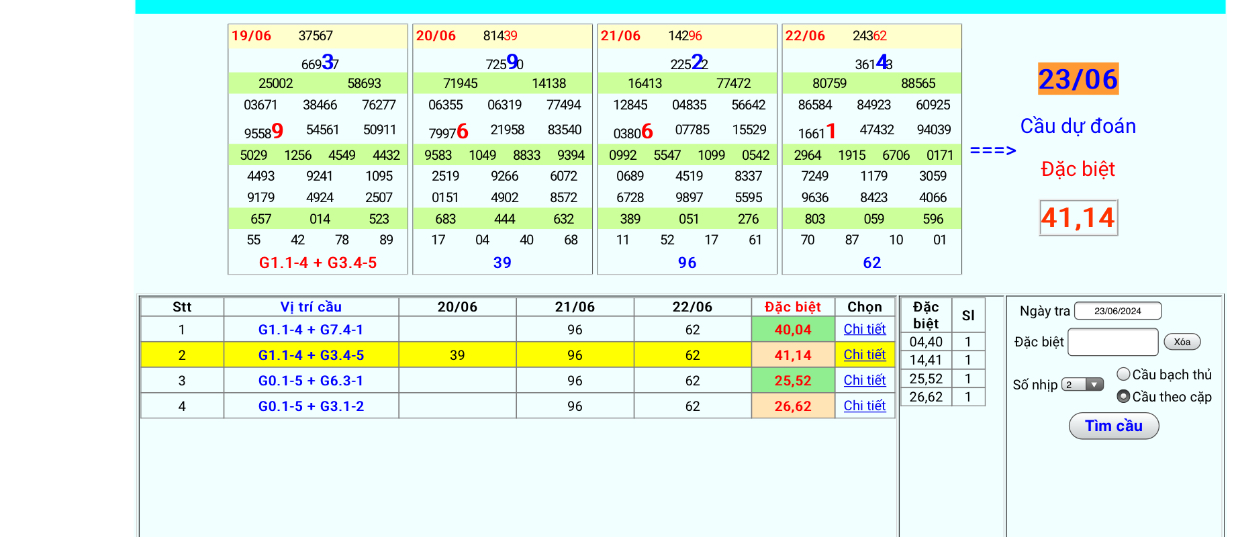Click 'Chi tiết' link for row 4
This screenshot has width=1242, height=537.
tap(864, 406)
